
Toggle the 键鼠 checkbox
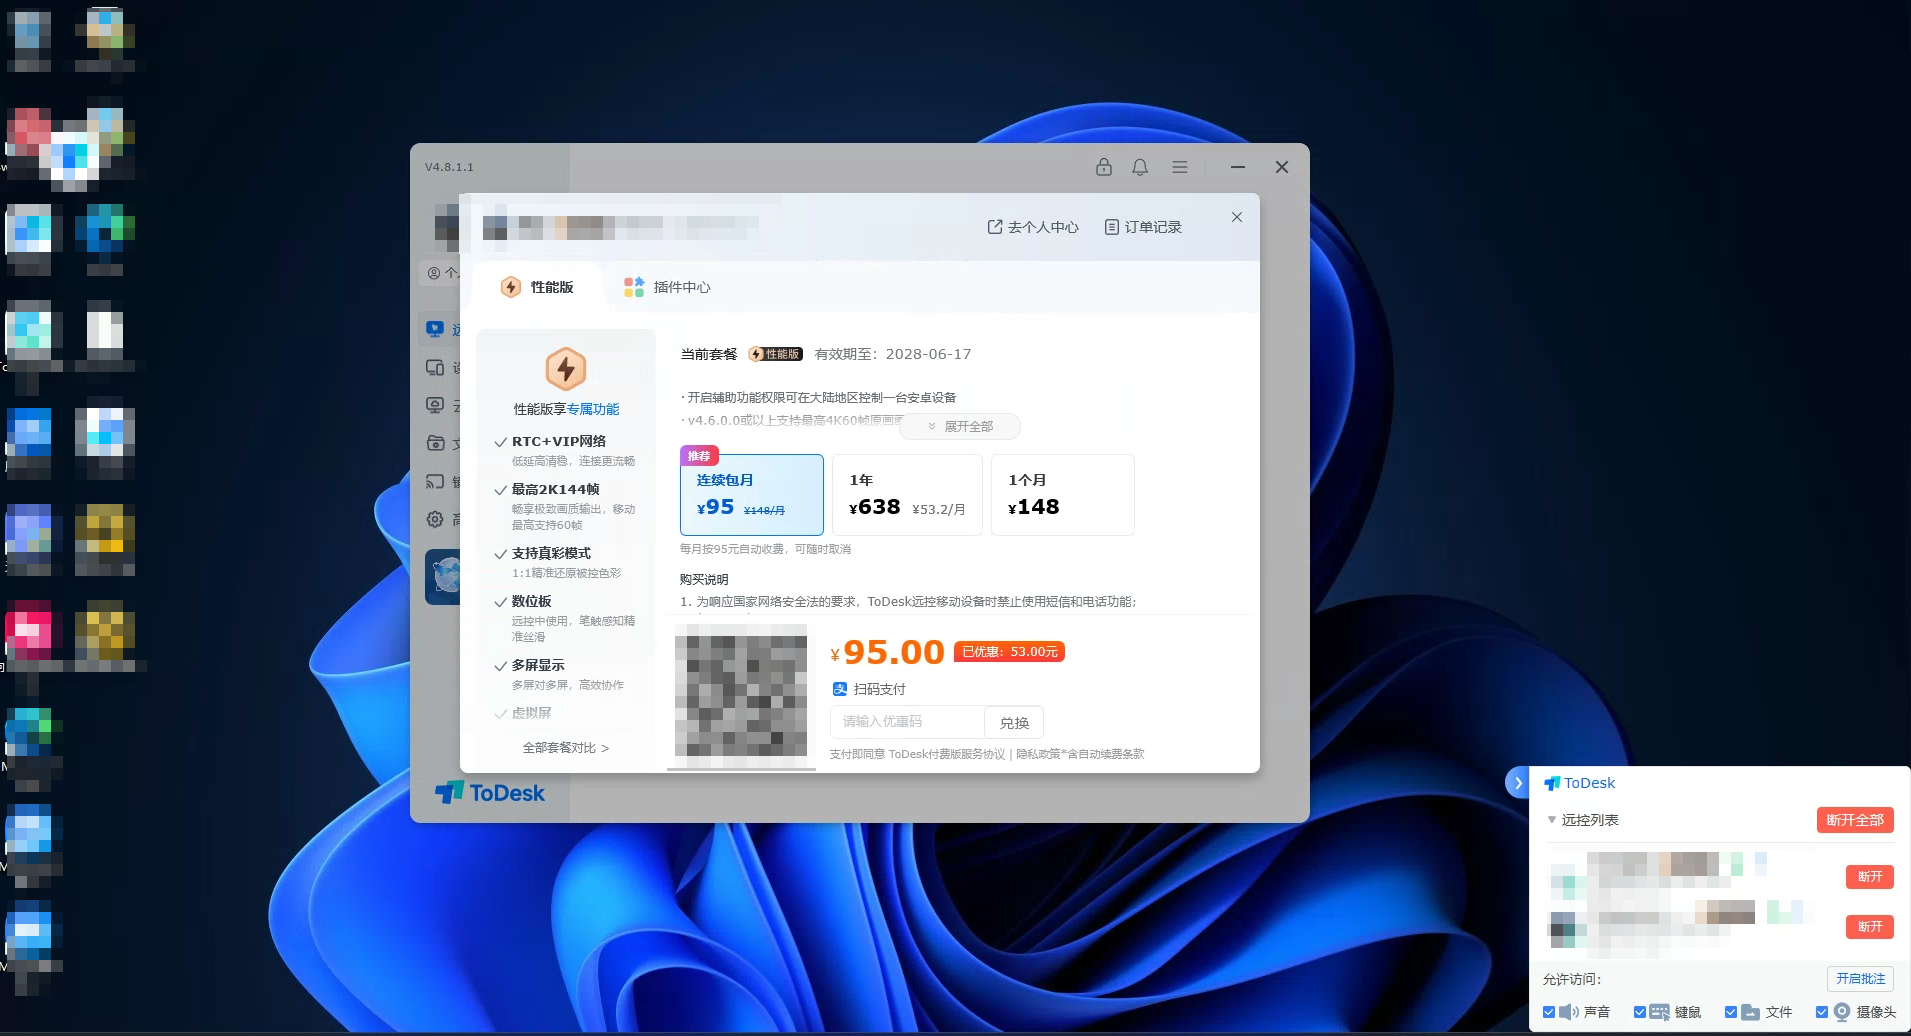pos(1640,1012)
